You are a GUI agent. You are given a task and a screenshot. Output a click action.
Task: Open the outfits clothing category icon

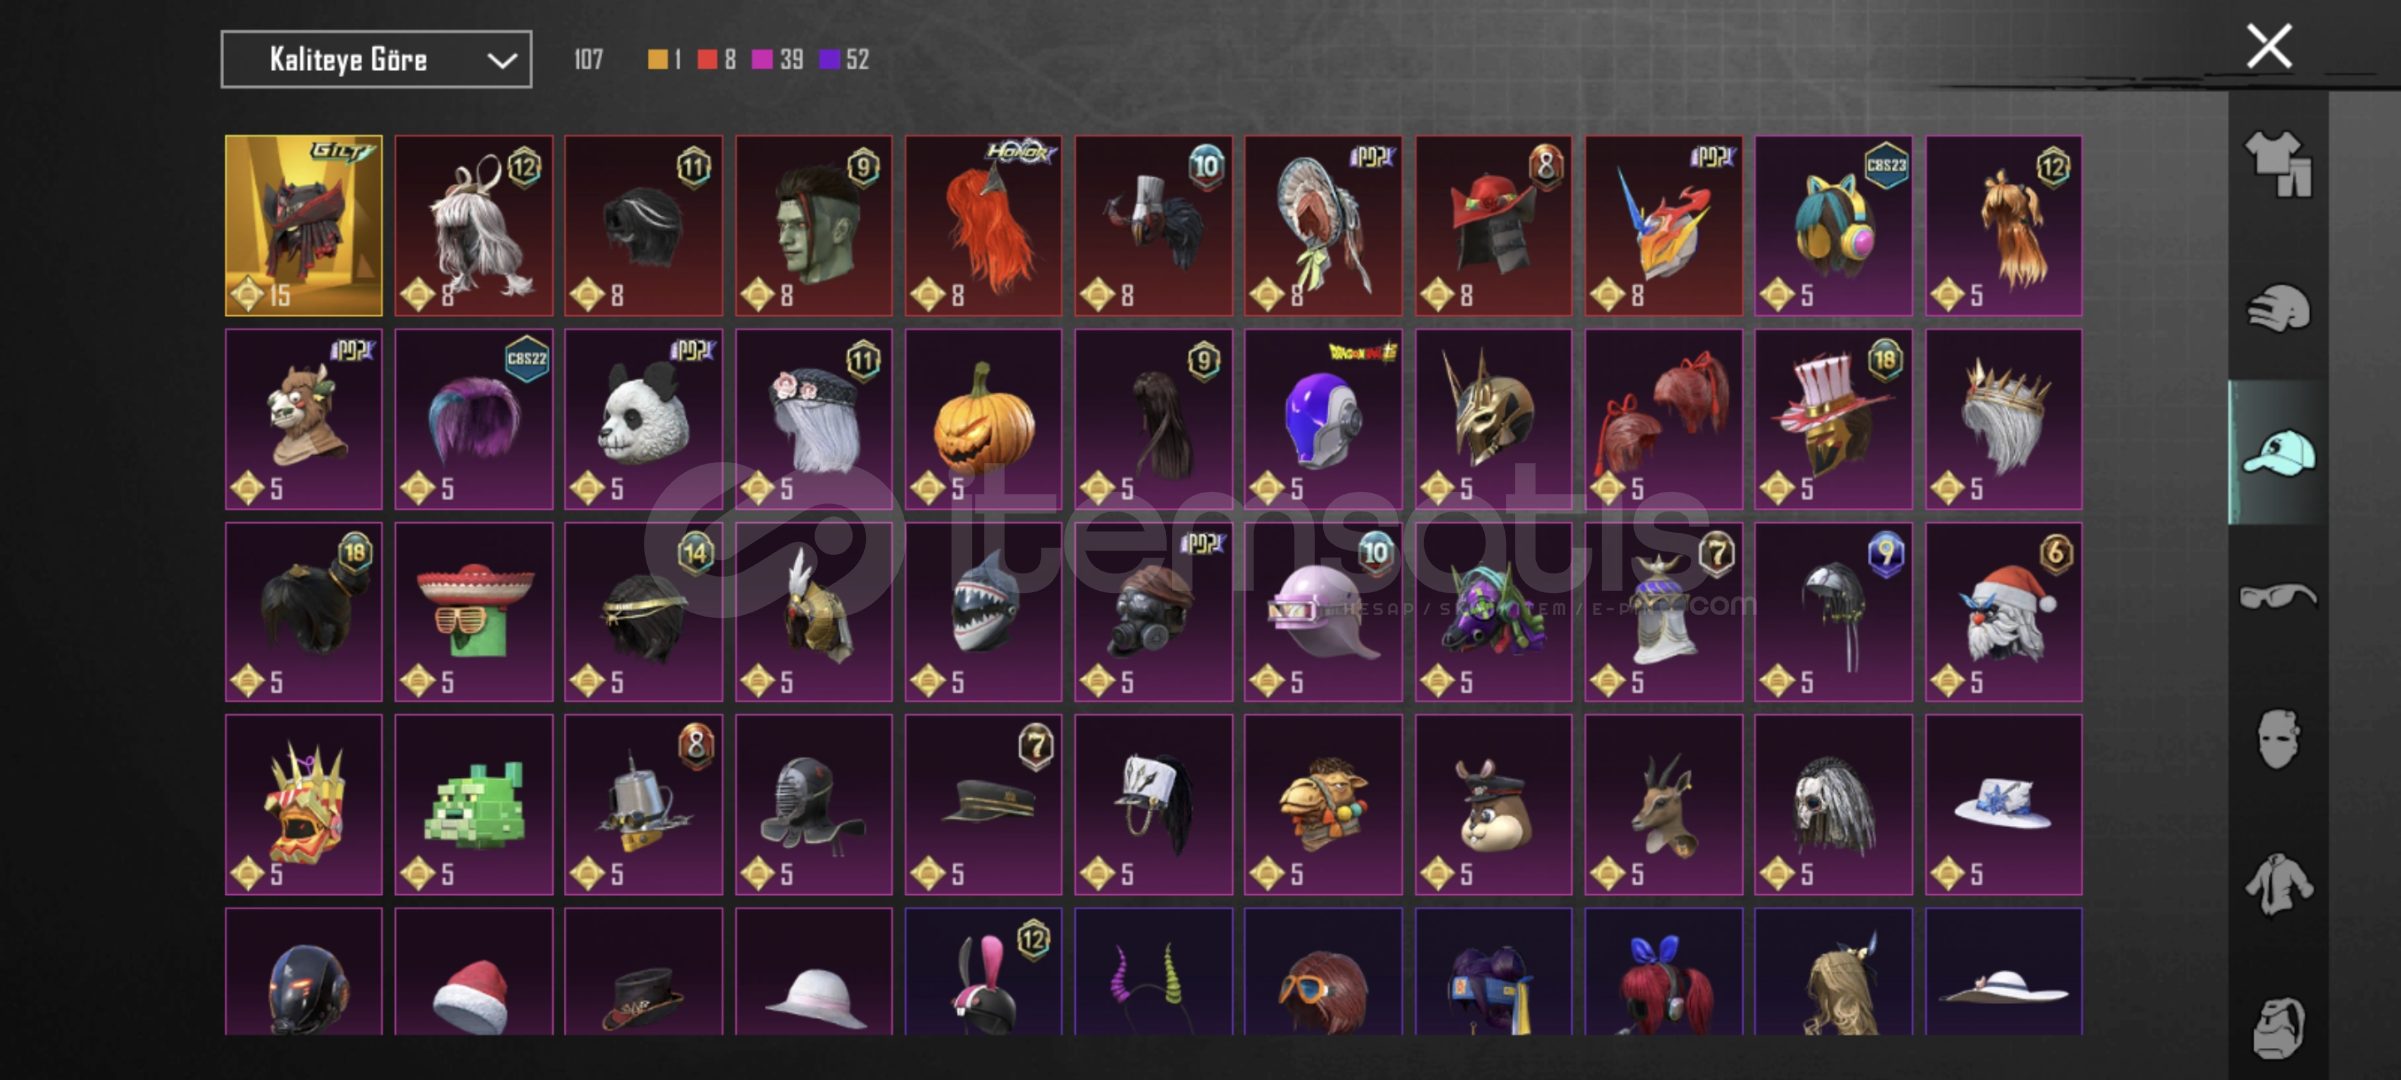coord(2278,163)
